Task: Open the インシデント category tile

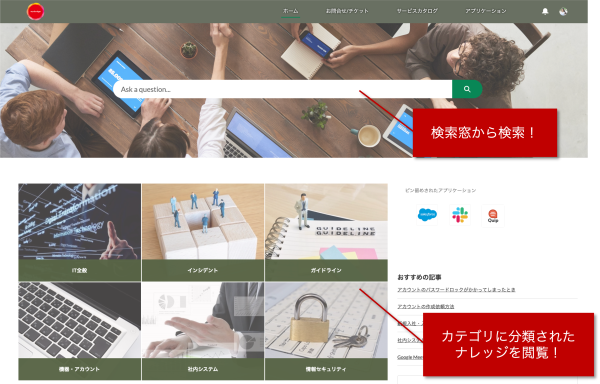Action: (x=203, y=233)
